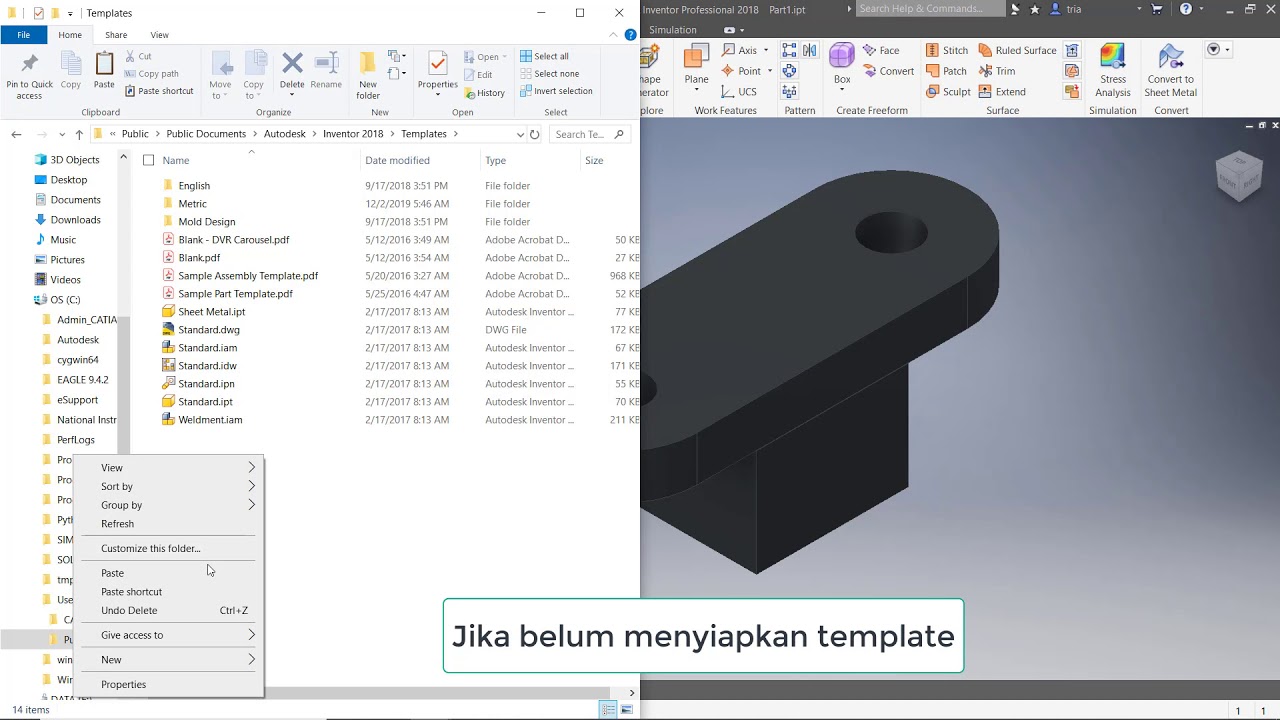Click the Plane tool in Inventor
Image resolution: width=1280 pixels, height=720 pixels.
[x=697, y=68]
